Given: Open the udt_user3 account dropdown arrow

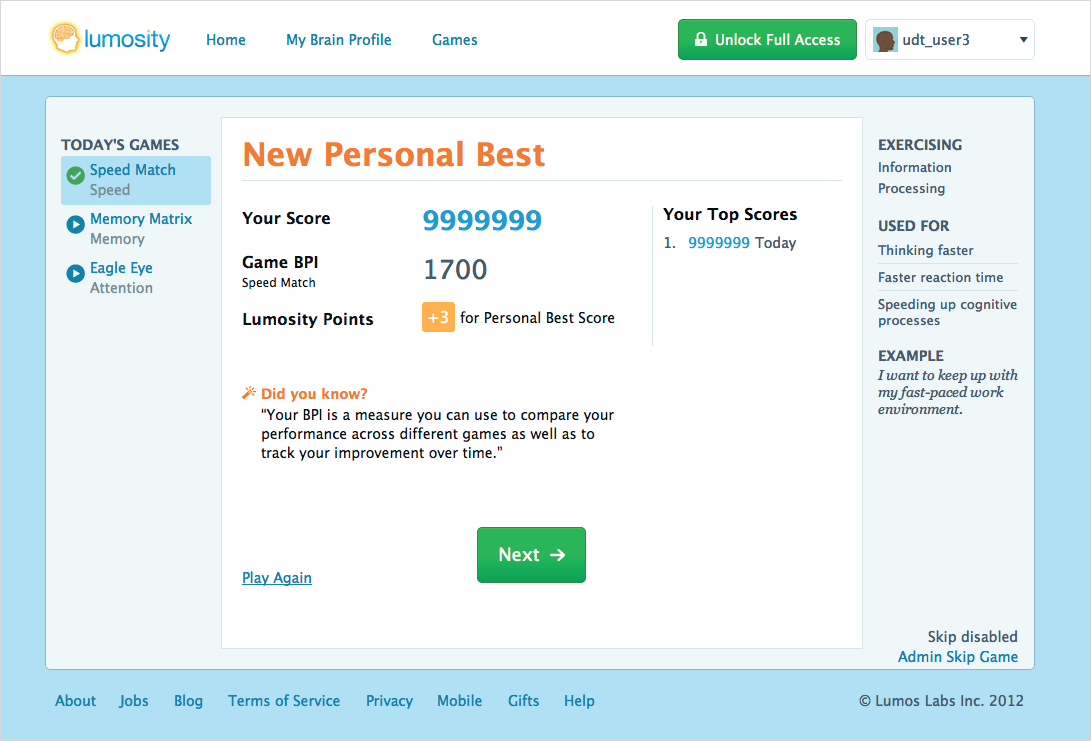Looking at the screenshot, I should click(1024, 40).
